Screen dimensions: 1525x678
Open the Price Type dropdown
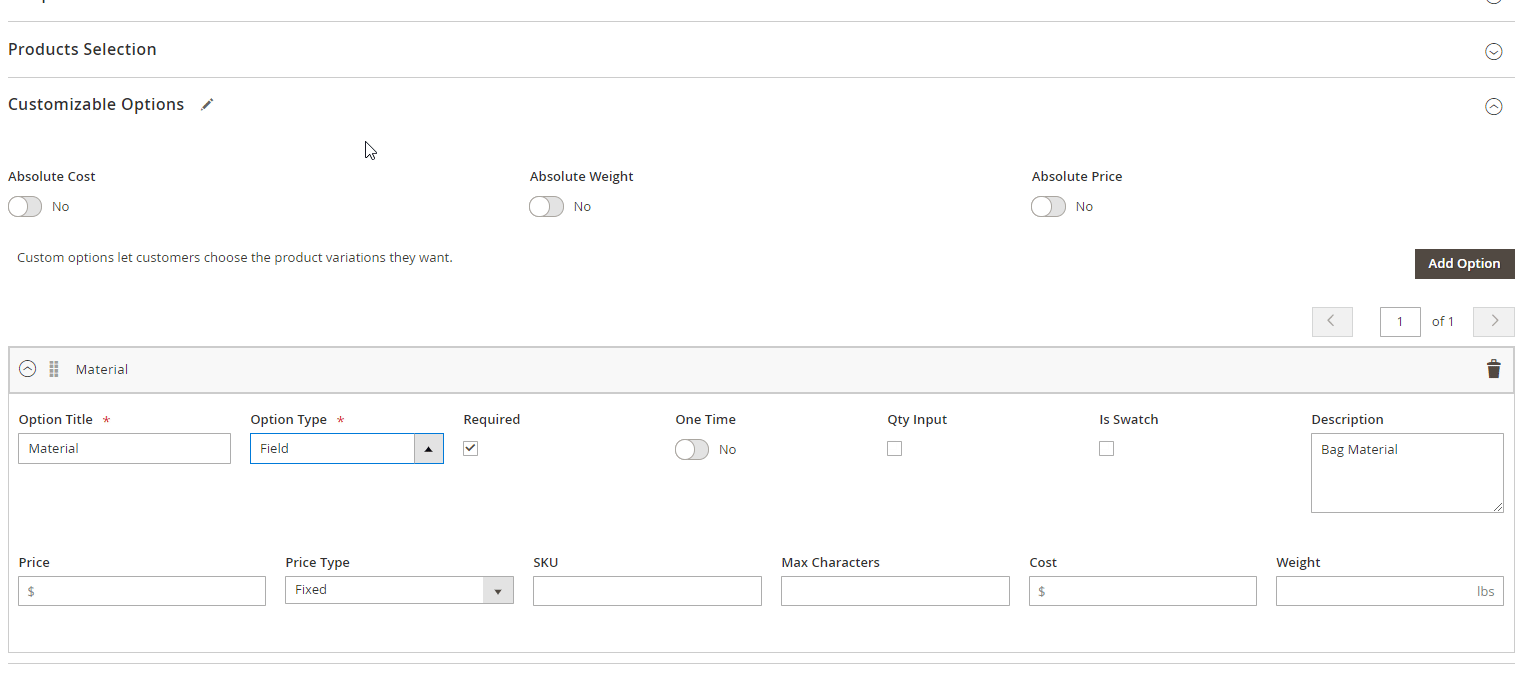(x=398, y=590)
